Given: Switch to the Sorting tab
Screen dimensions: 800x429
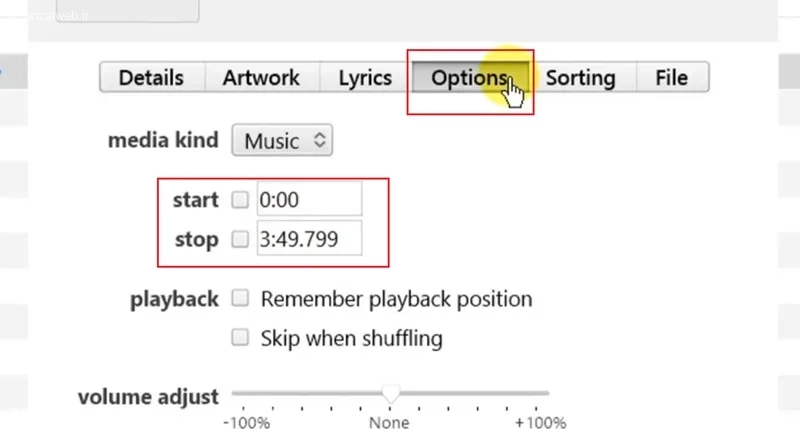Looking at the screenshot, I should click(582, 78).
